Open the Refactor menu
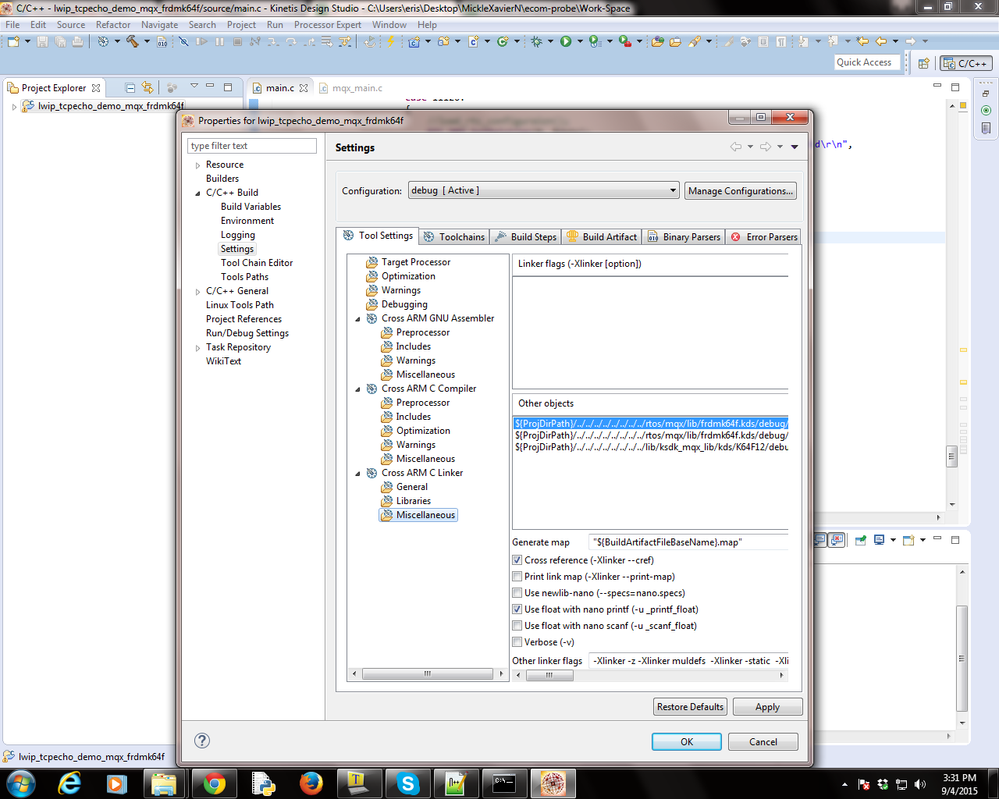The width and height of the screenshot is (999, 799). (x=113, y=25)
